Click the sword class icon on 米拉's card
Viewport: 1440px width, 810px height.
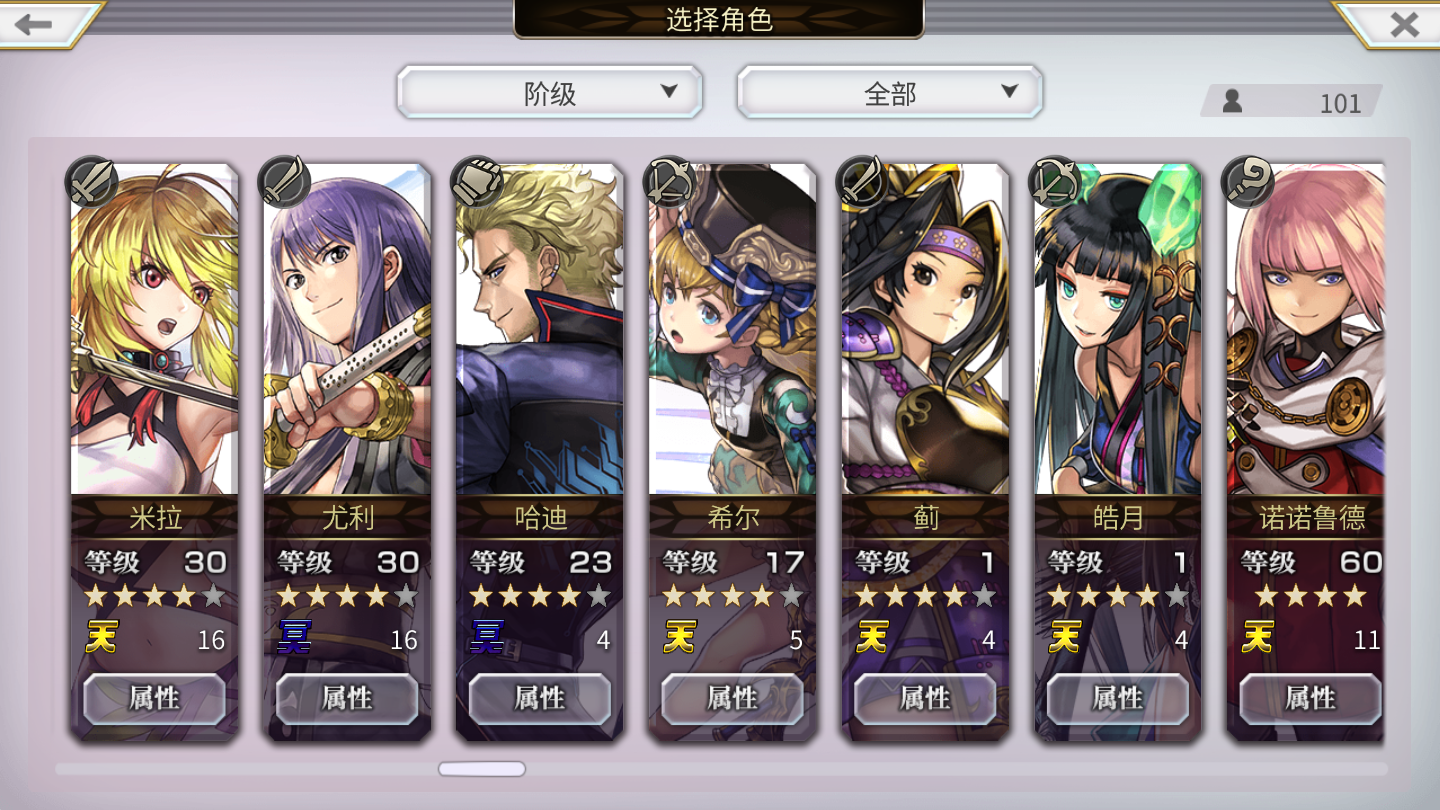pyautogui.click(x=92, y=182)
